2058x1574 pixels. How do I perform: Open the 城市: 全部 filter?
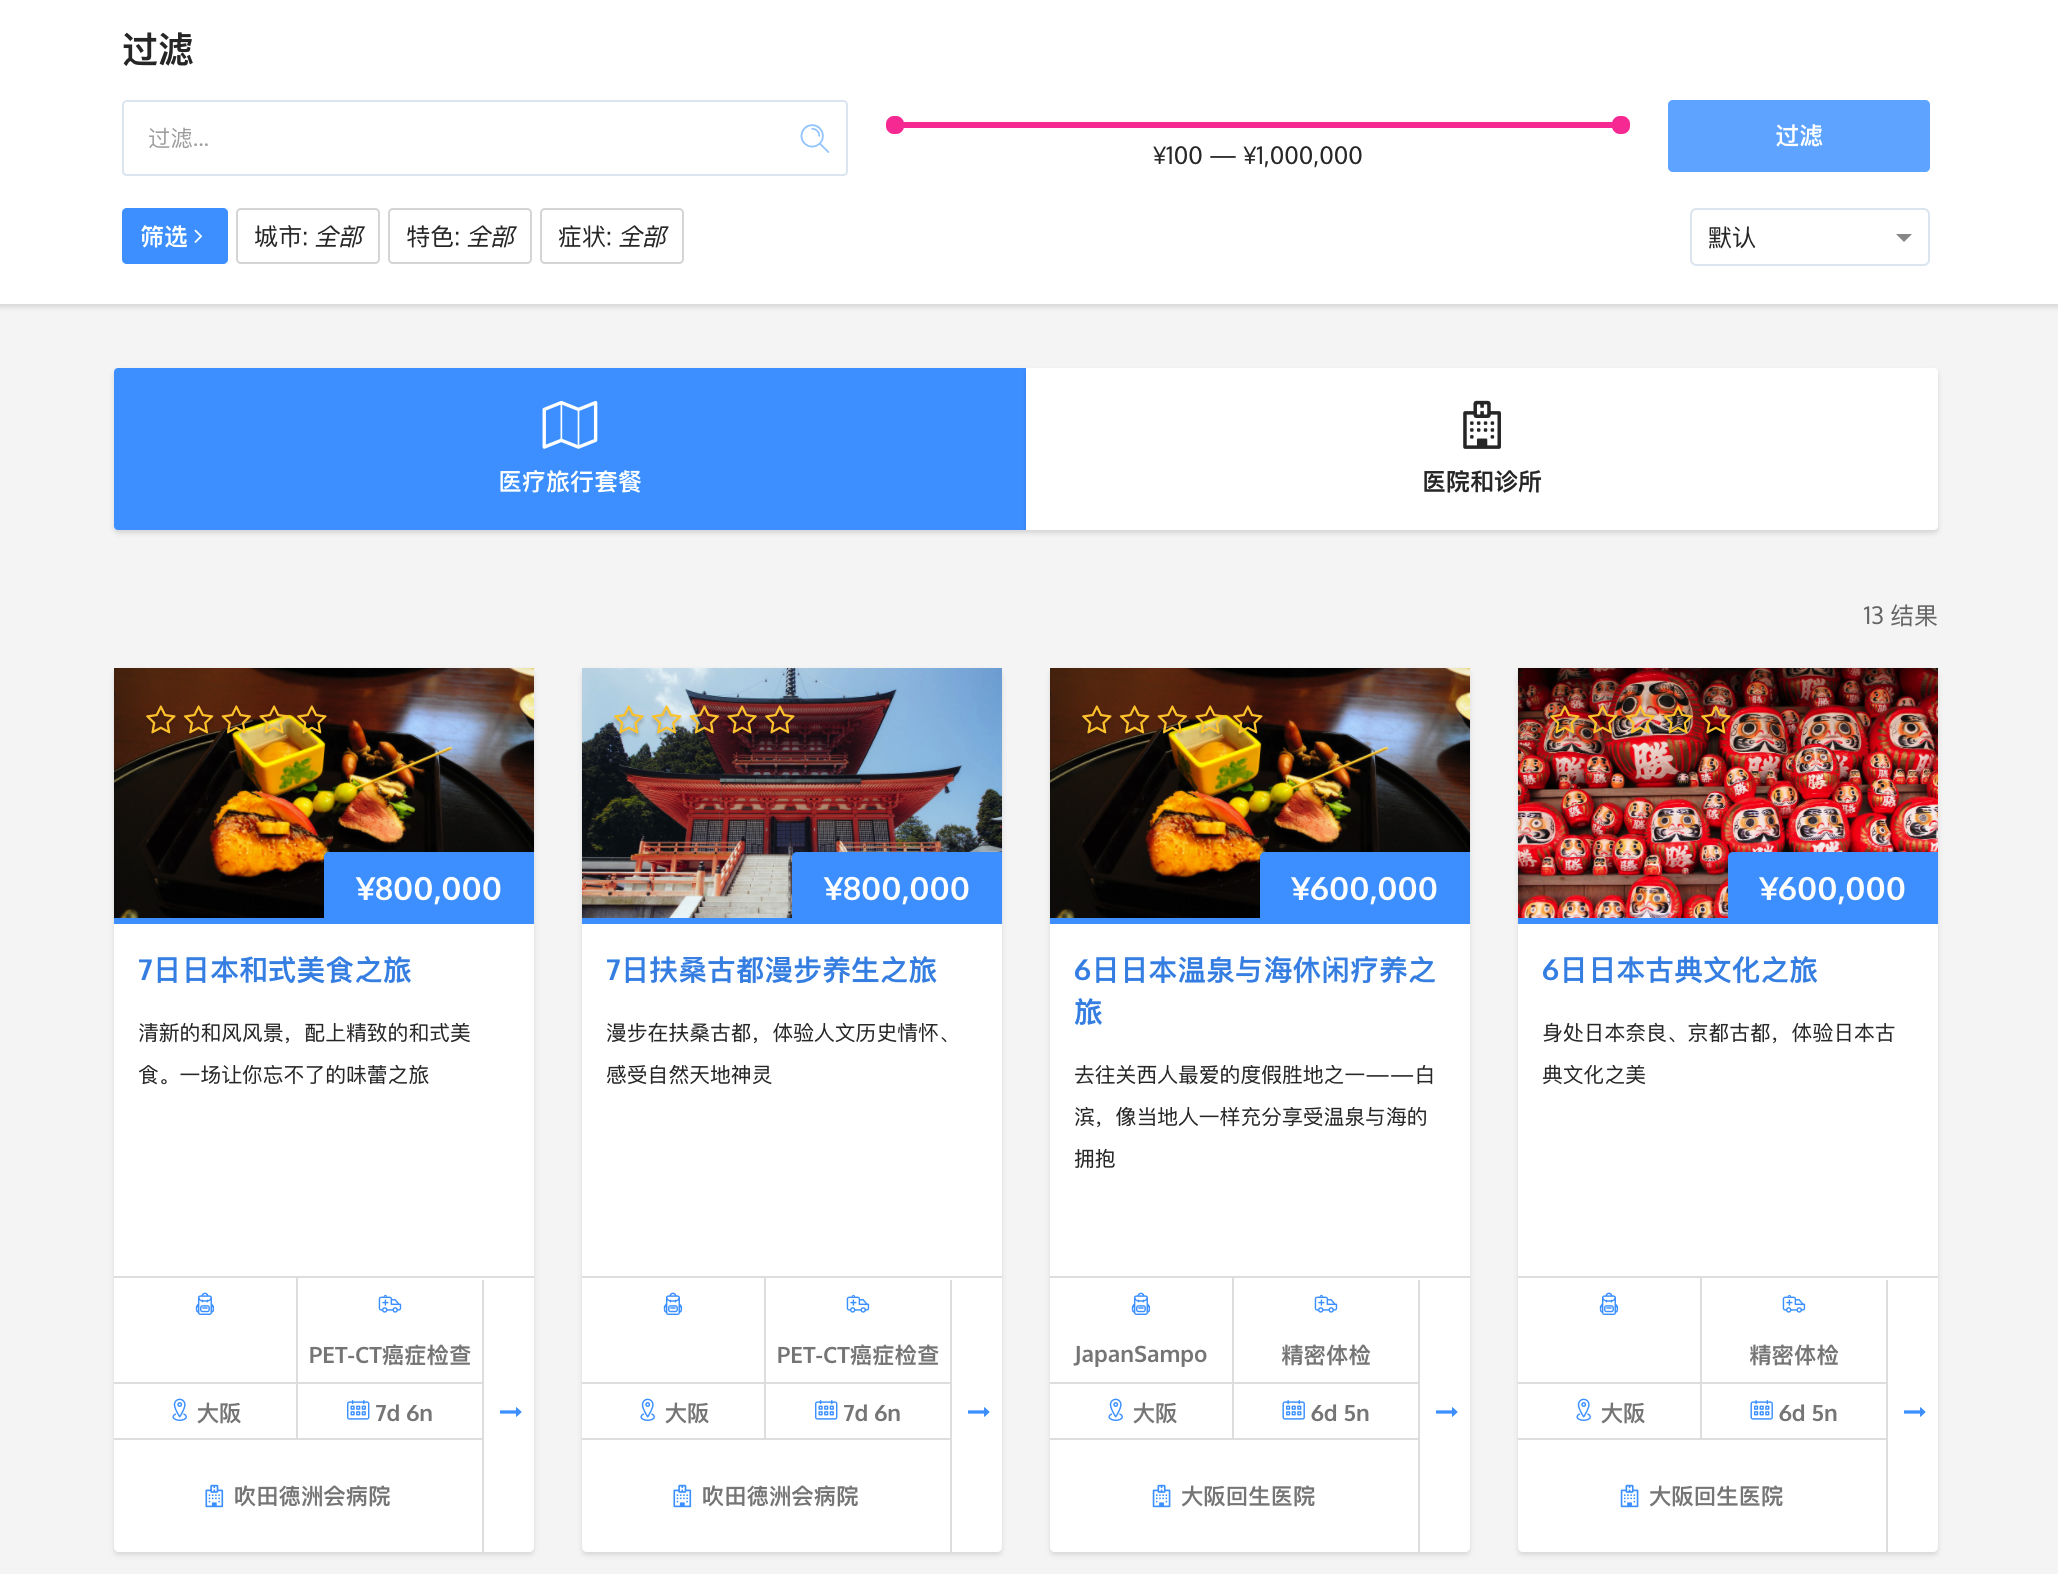point(308,236)
